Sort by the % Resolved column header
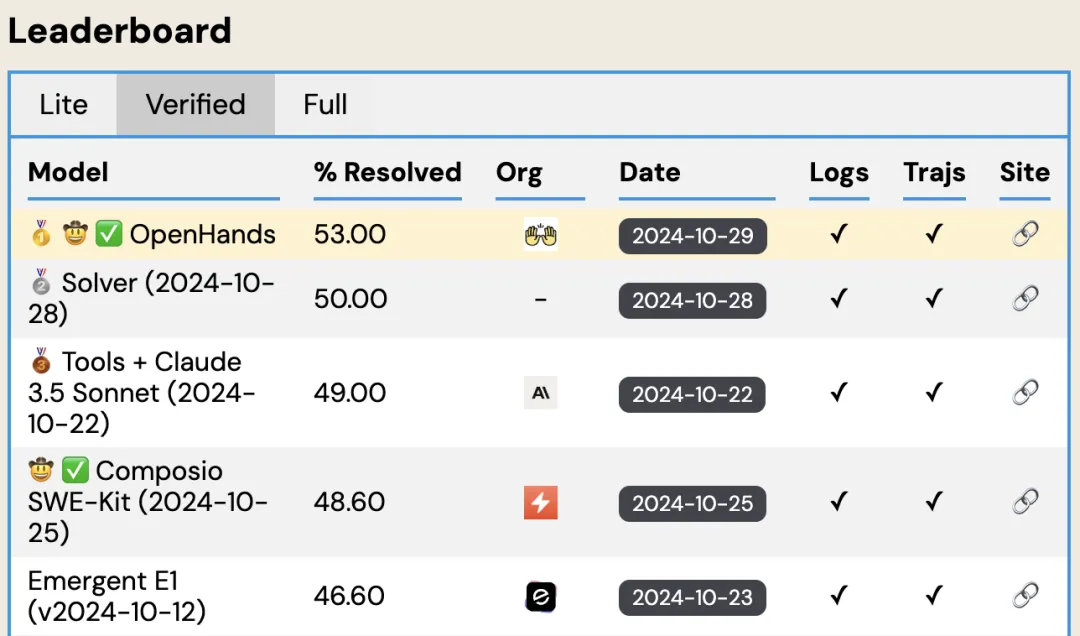Image resolution: width=1080 pixels, height=636 pixels. click(x=387, y=172)
